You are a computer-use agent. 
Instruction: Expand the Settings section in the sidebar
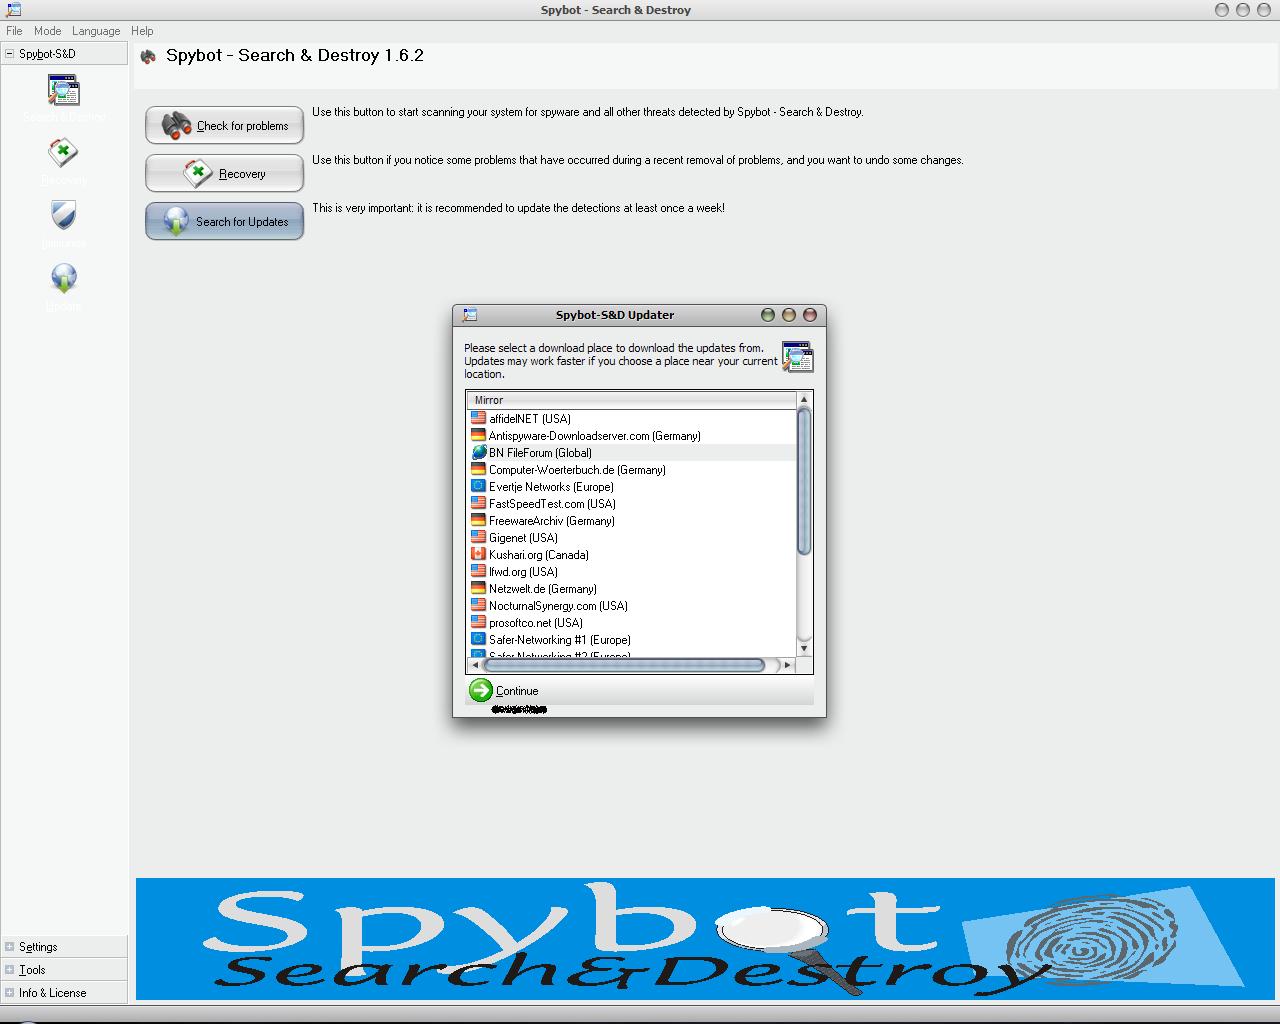pos(10,947)
